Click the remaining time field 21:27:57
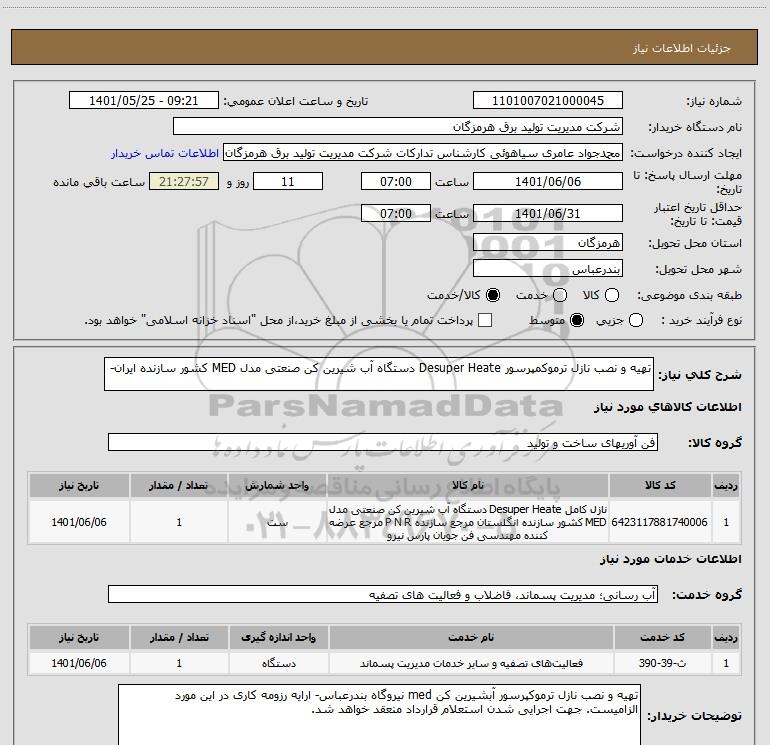The height and width of the screenshot is (745, 770). click(x=184, y=181)
